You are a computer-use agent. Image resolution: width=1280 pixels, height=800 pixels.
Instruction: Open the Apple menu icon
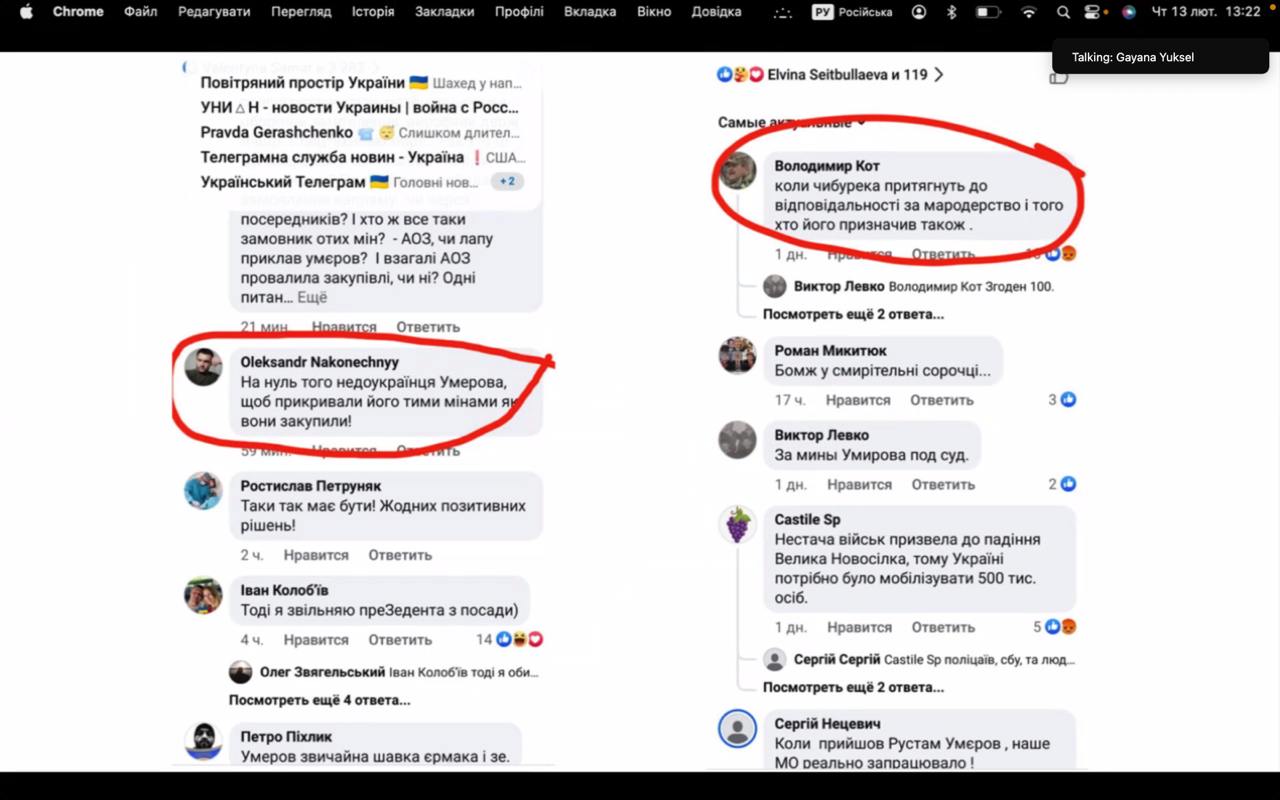point(26,12)
